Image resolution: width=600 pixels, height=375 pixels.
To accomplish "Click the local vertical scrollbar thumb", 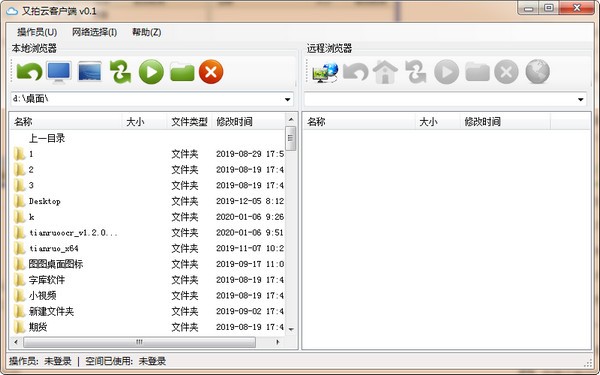I will (x=291, y=138).
